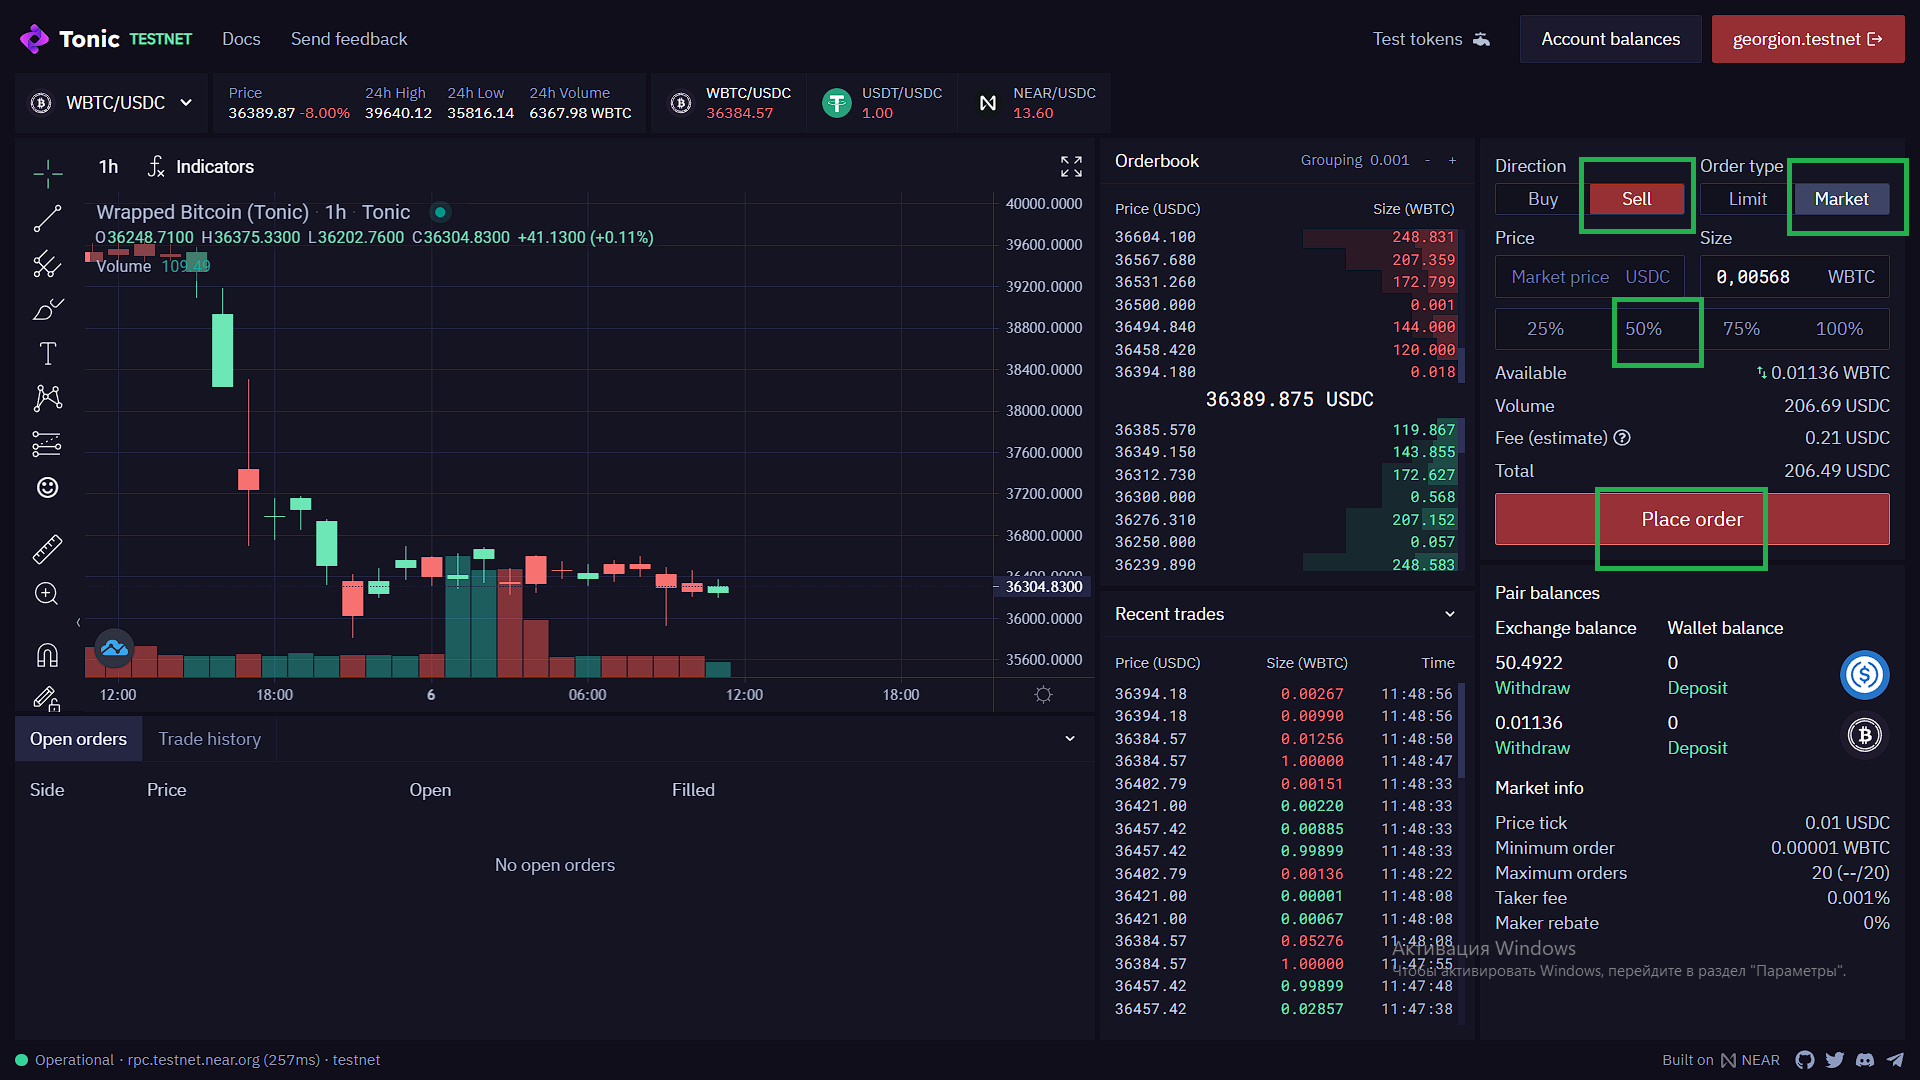Open the emoji sticker tool
Viewport: 1920px width, 1080px height.
click(47, 487)
